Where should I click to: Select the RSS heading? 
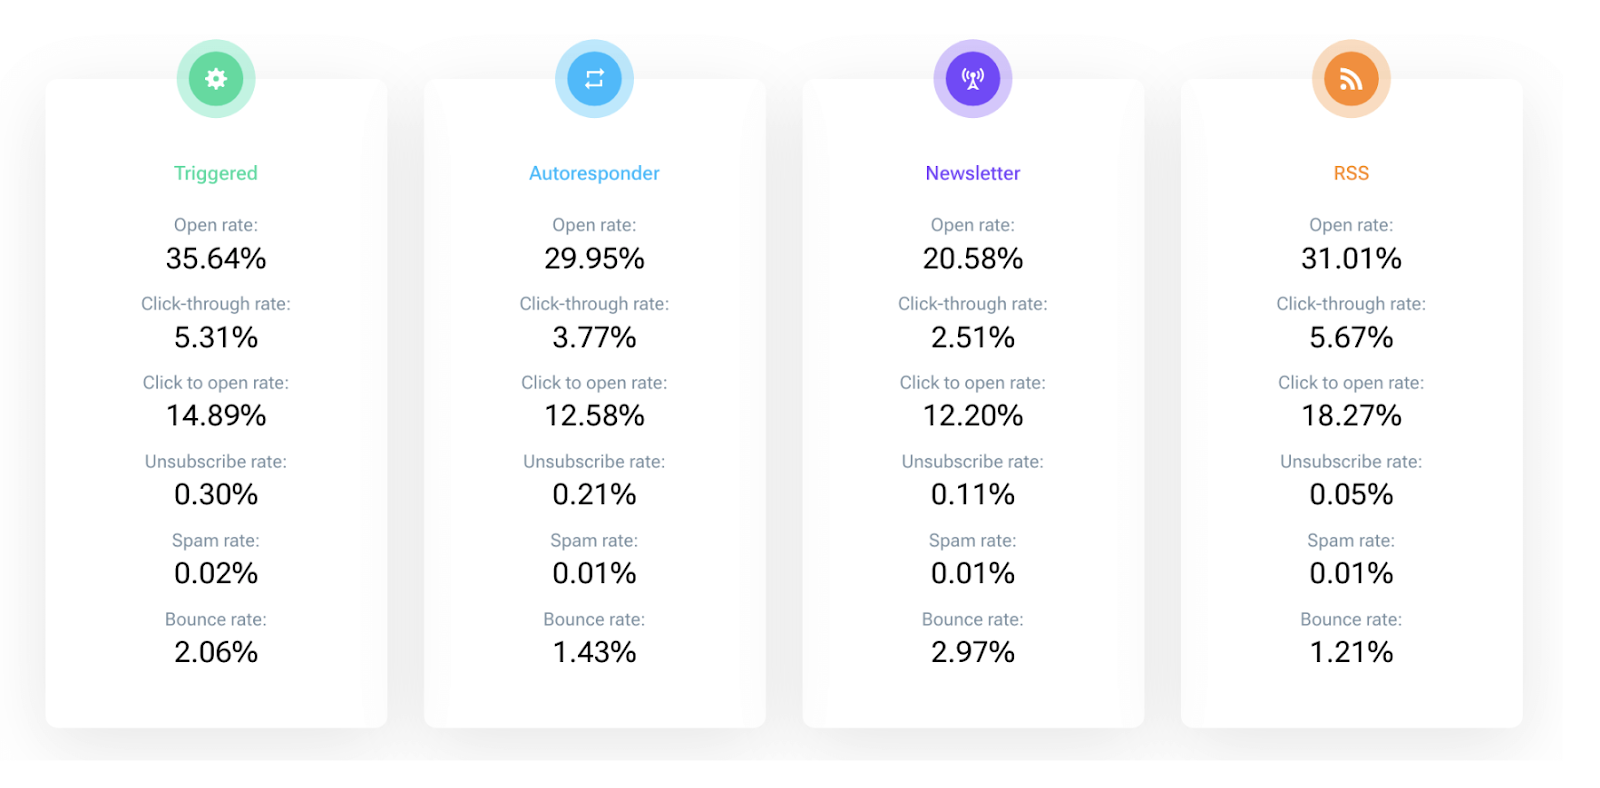tap(1351, 173)
